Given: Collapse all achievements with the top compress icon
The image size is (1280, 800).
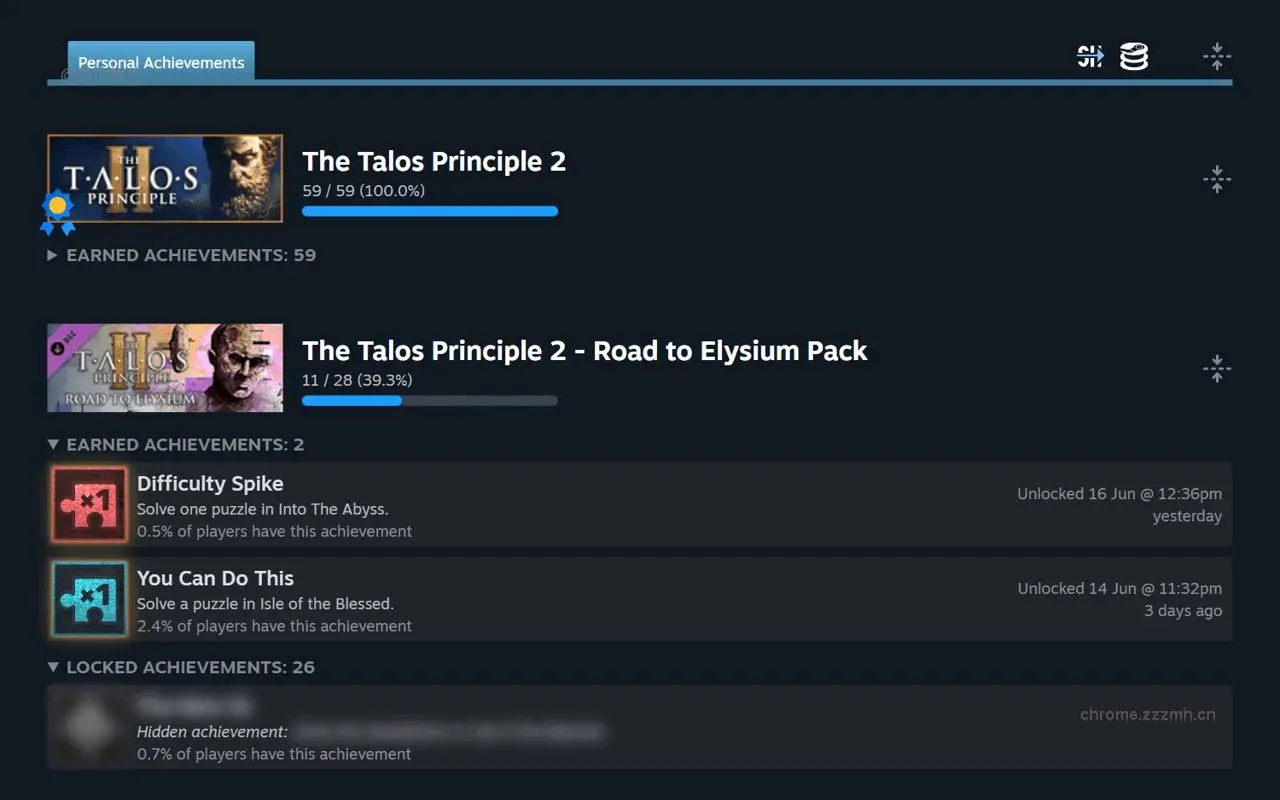Looking at the screenshot, I should (x=1217, y=57).
